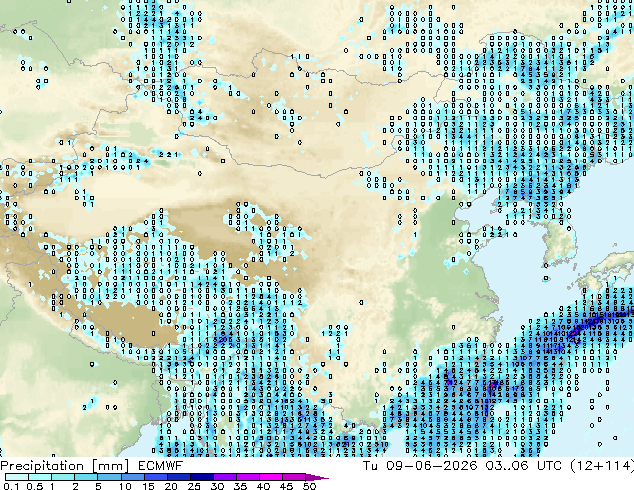Click the '[mm]' unit label
This screenshot has height=490, width=634.
[110, 466]
